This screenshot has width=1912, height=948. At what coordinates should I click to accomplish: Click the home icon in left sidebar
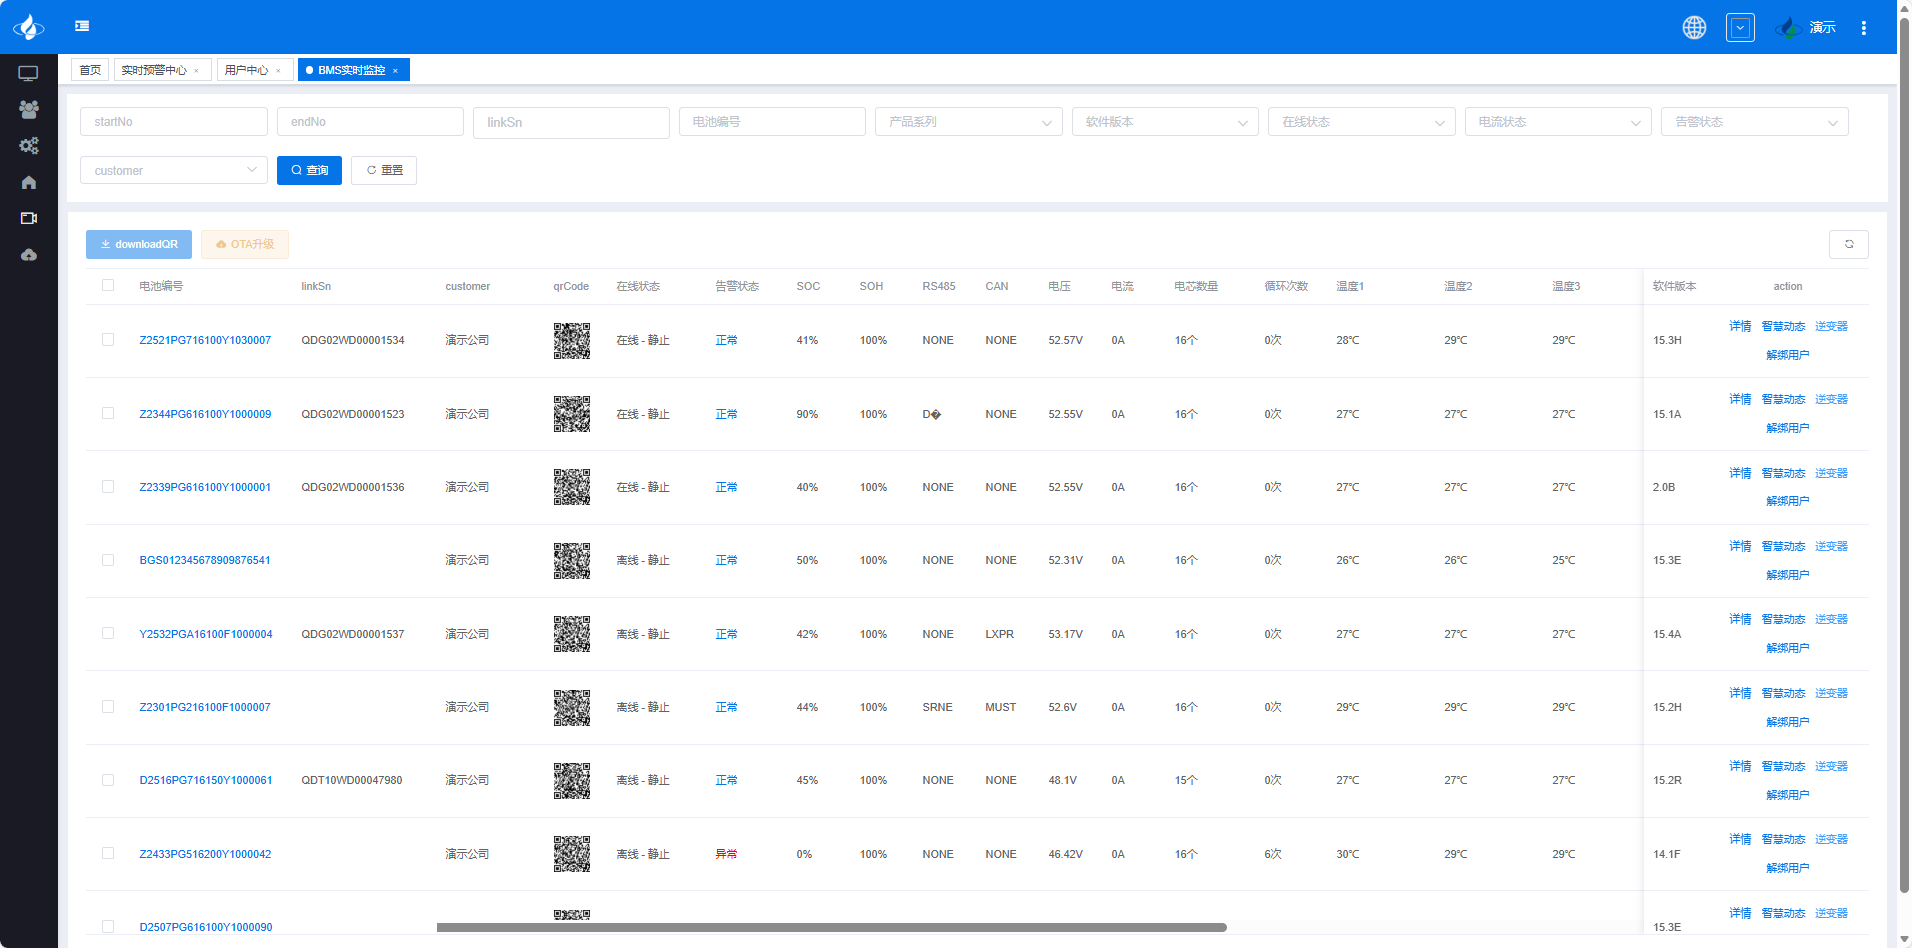tap(28, 182)
